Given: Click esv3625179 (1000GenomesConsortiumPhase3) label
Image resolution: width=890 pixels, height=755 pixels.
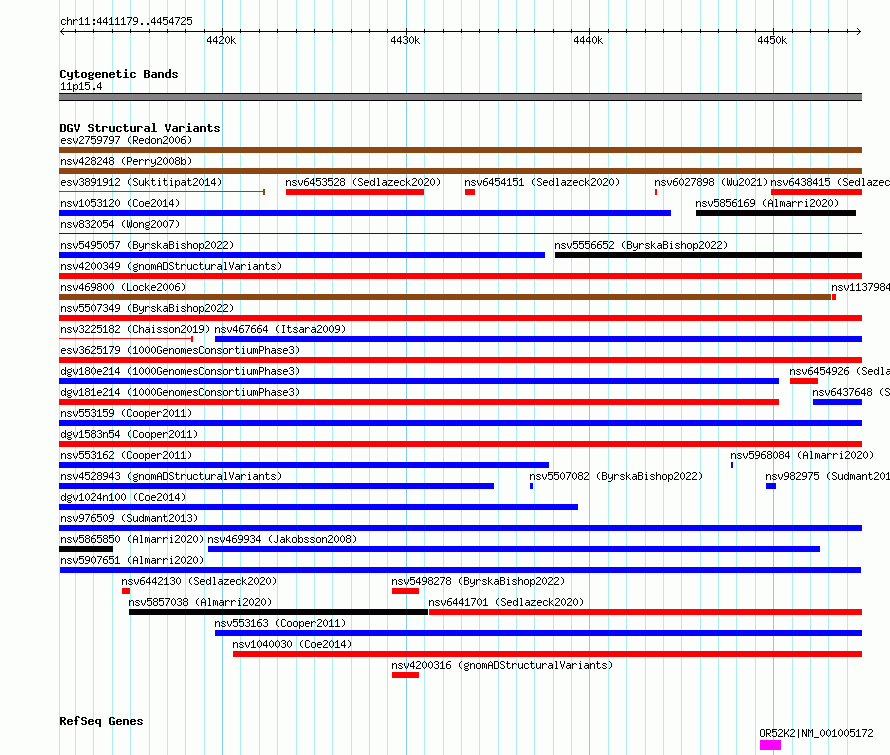Looking at the screenshot, I should point(180,350).
